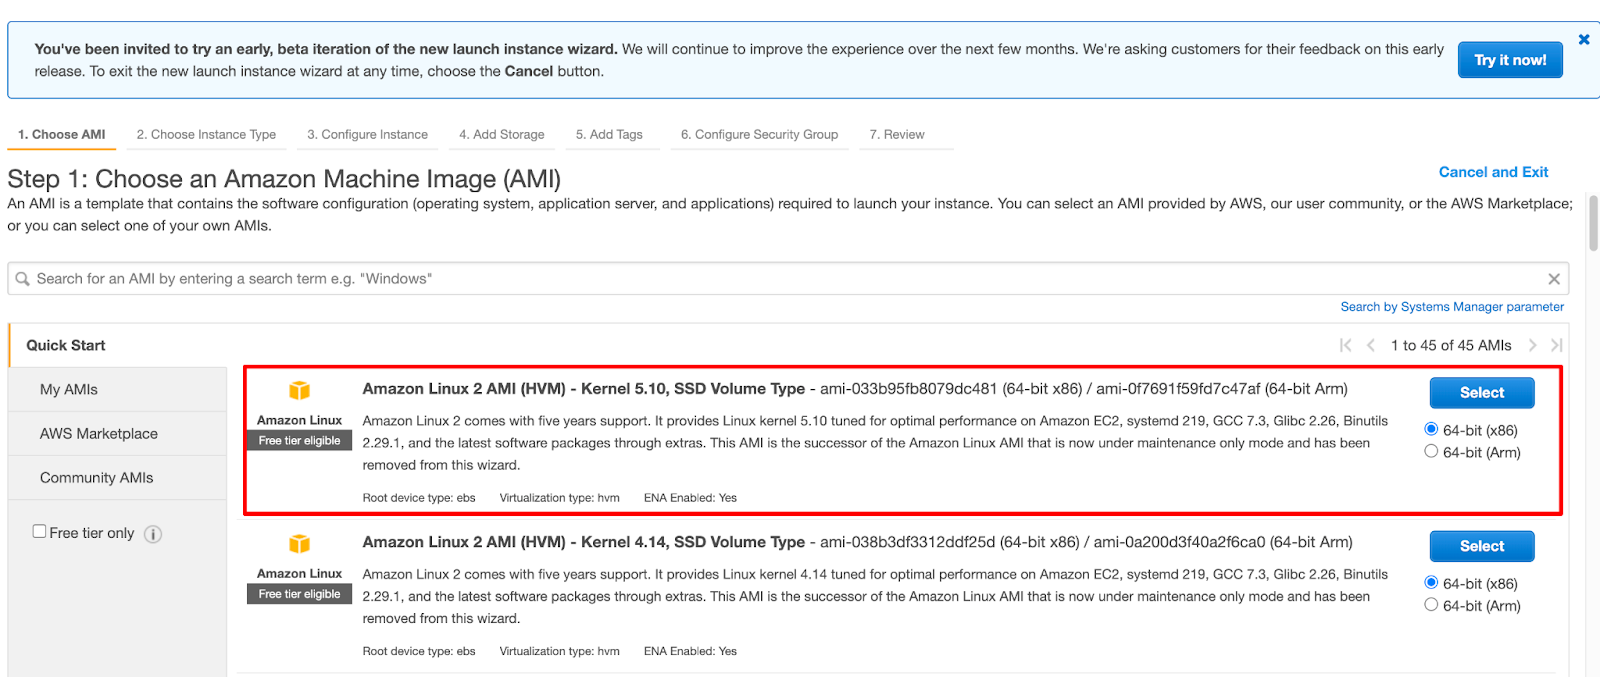Open the 3. Configure Instance tab
The image size is (1600, 677).
click(368, 135)
